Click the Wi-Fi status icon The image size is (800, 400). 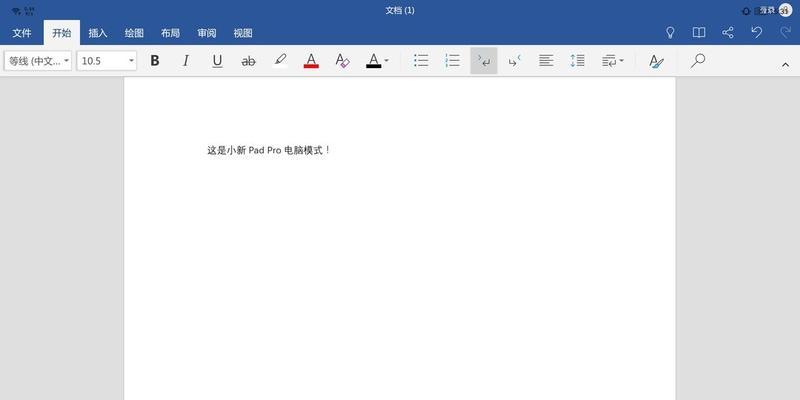pyautogui.click(x=16, y=11)
